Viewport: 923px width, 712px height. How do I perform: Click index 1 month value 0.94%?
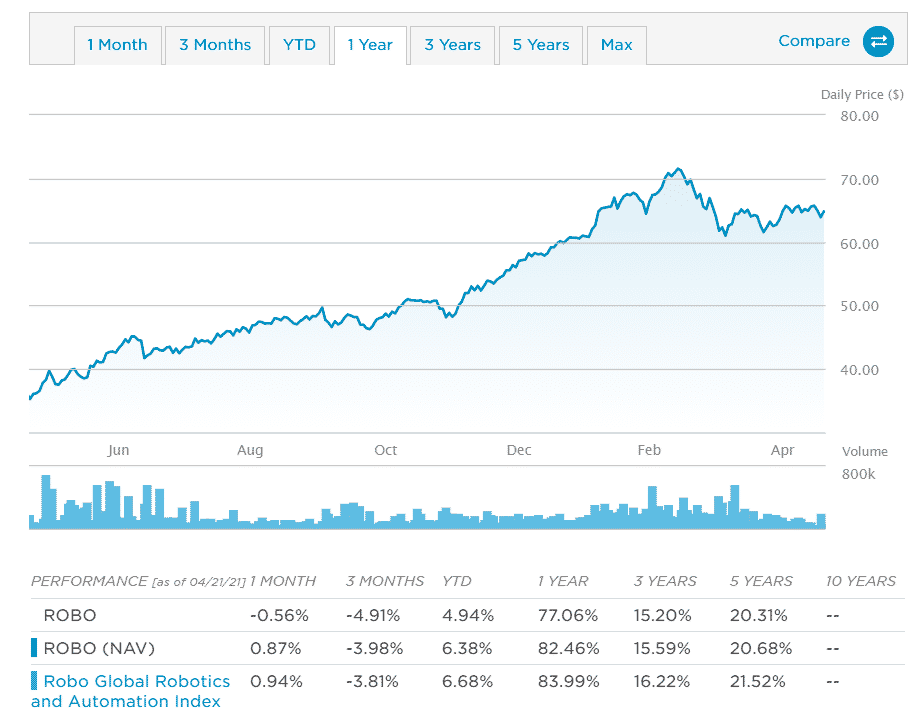pos(276,681)
